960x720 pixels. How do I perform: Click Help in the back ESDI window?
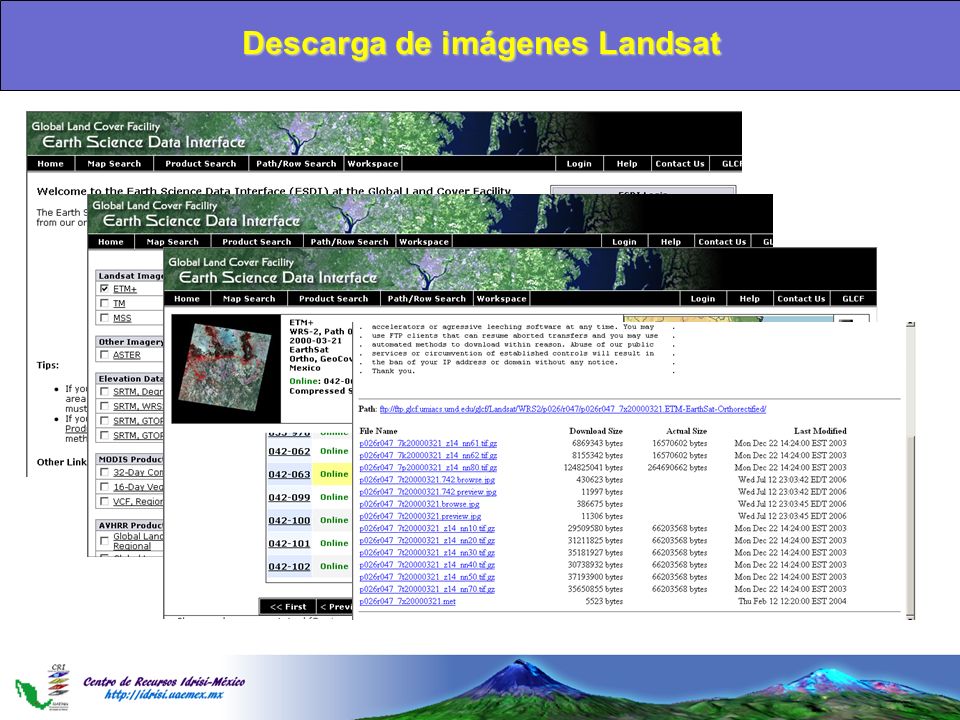(627, 163)
